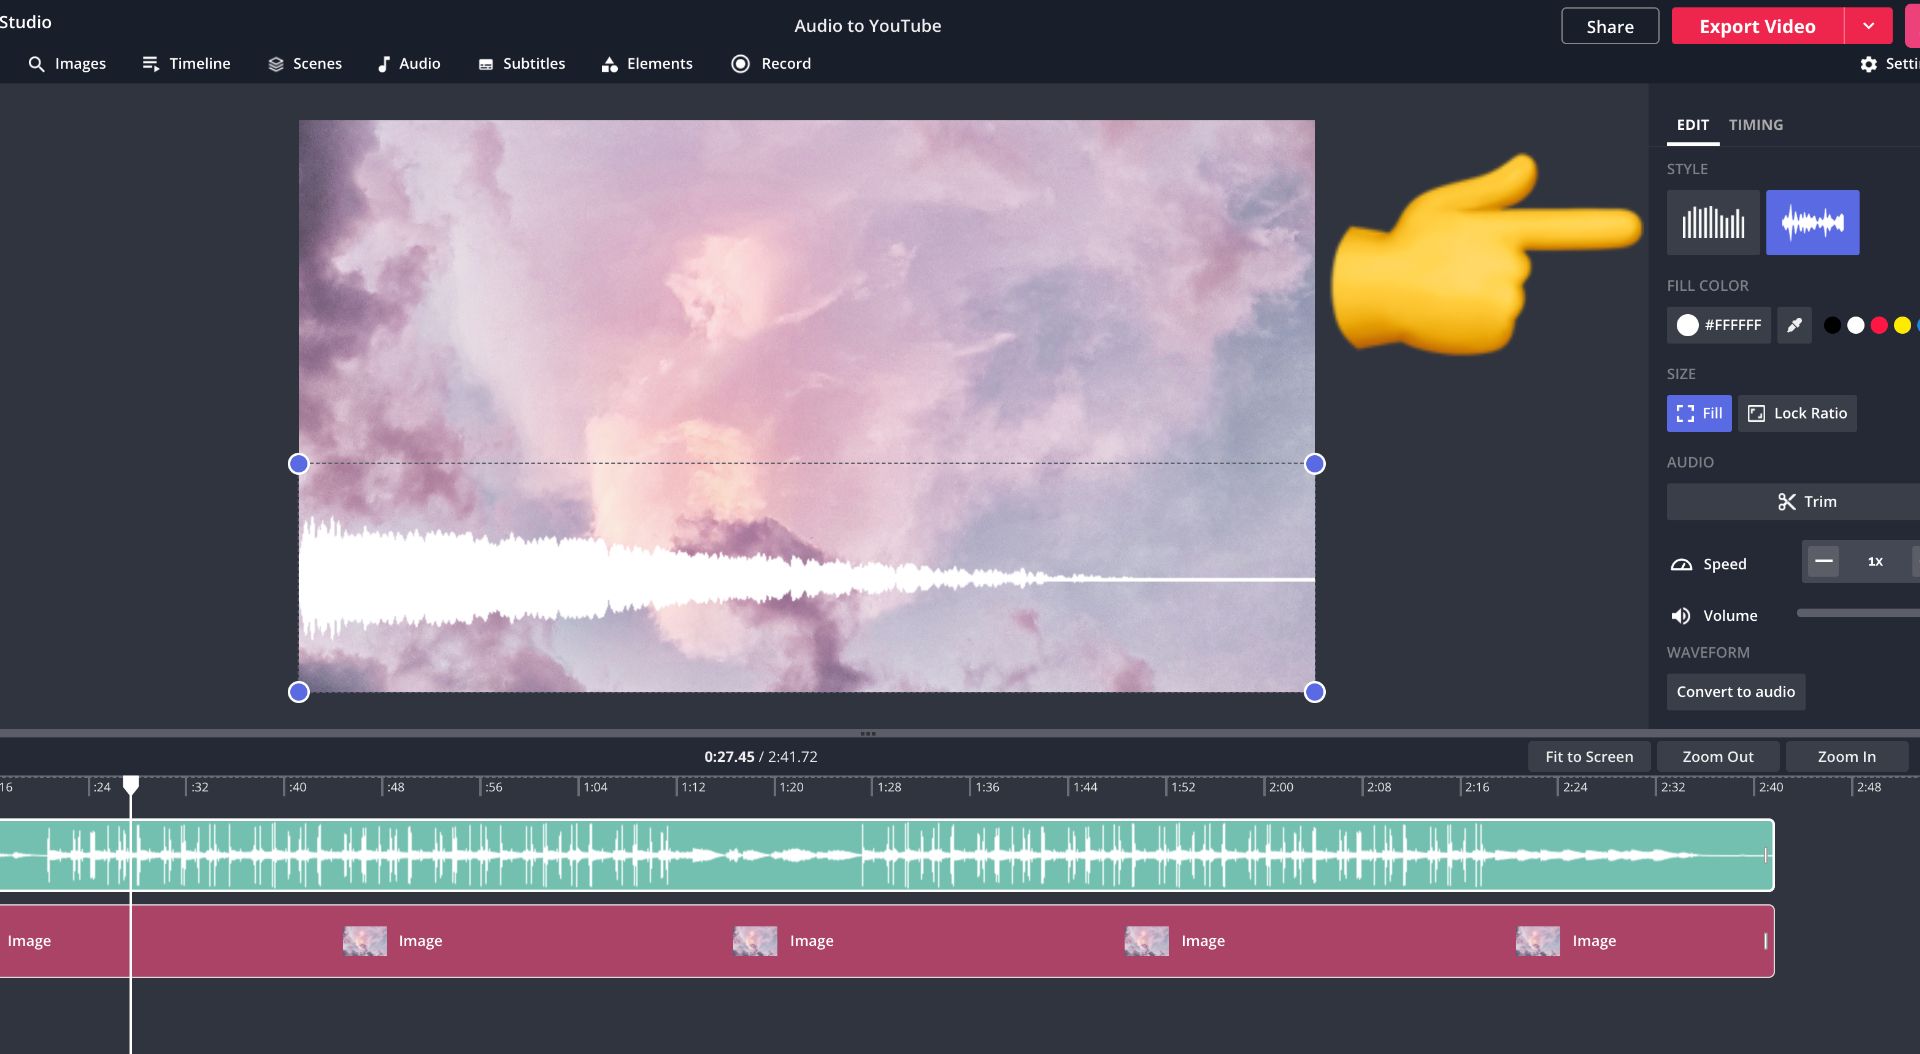Image resolution: width=1920 pixels, height=1054 pixels.
Task: Open the fill color #FFFFFF field
Action: tap(1718, 325)
